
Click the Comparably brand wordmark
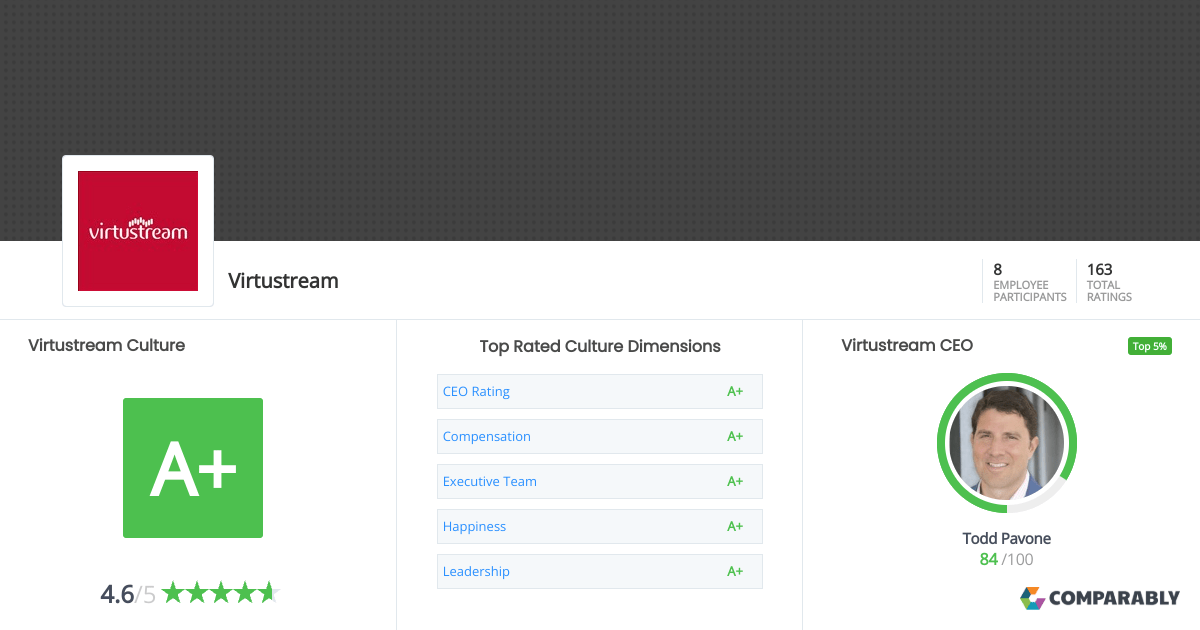(x=1114, y=598)
